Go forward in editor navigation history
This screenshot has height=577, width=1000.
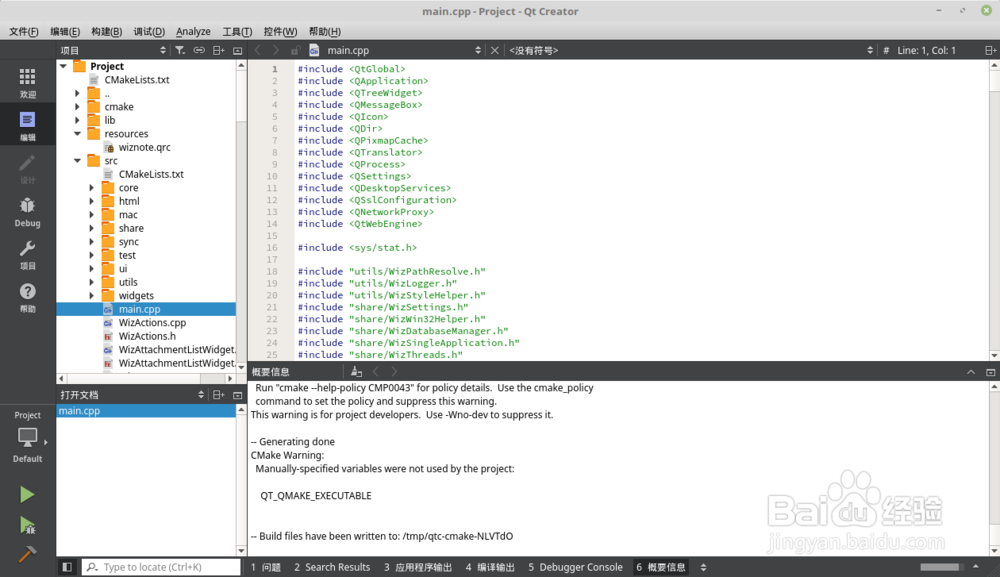click(x=276, y=50)
